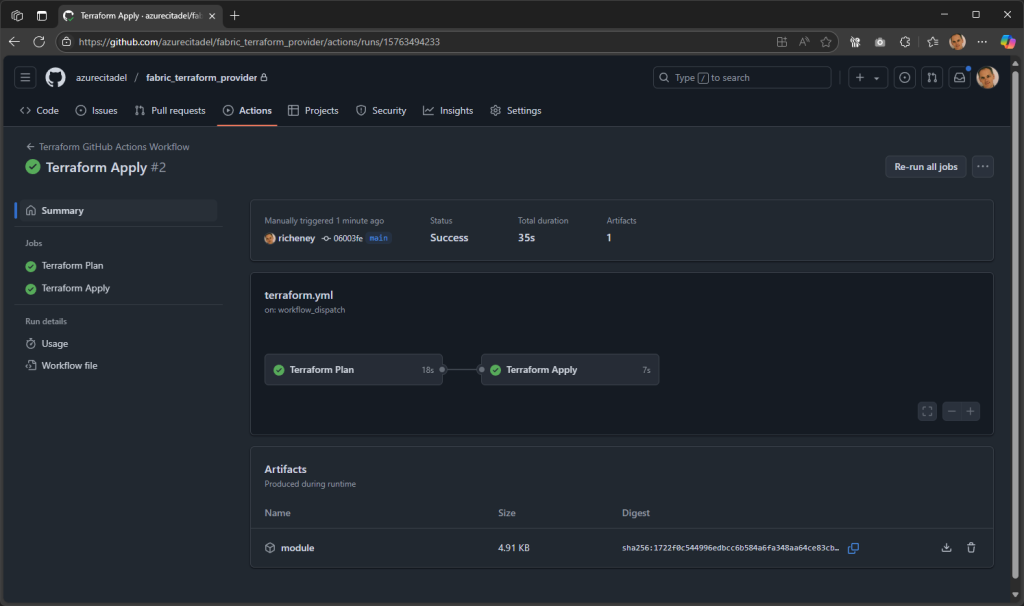This screenshot has width=1024, height=606.
Task: Click the pull requests icon near the avatar
Action: (x=932, y=77)
